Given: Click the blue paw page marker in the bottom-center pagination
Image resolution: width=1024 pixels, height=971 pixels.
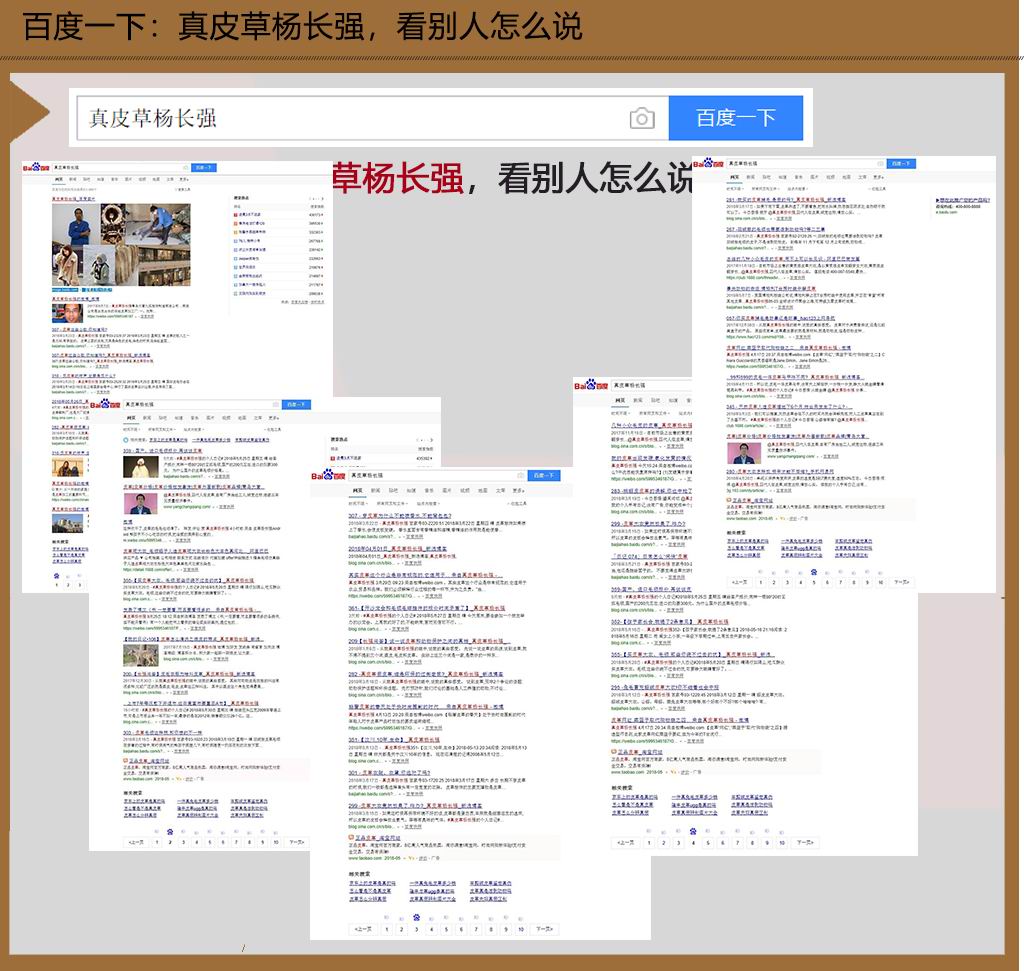Looking at the screenshot, I should 416,917.
